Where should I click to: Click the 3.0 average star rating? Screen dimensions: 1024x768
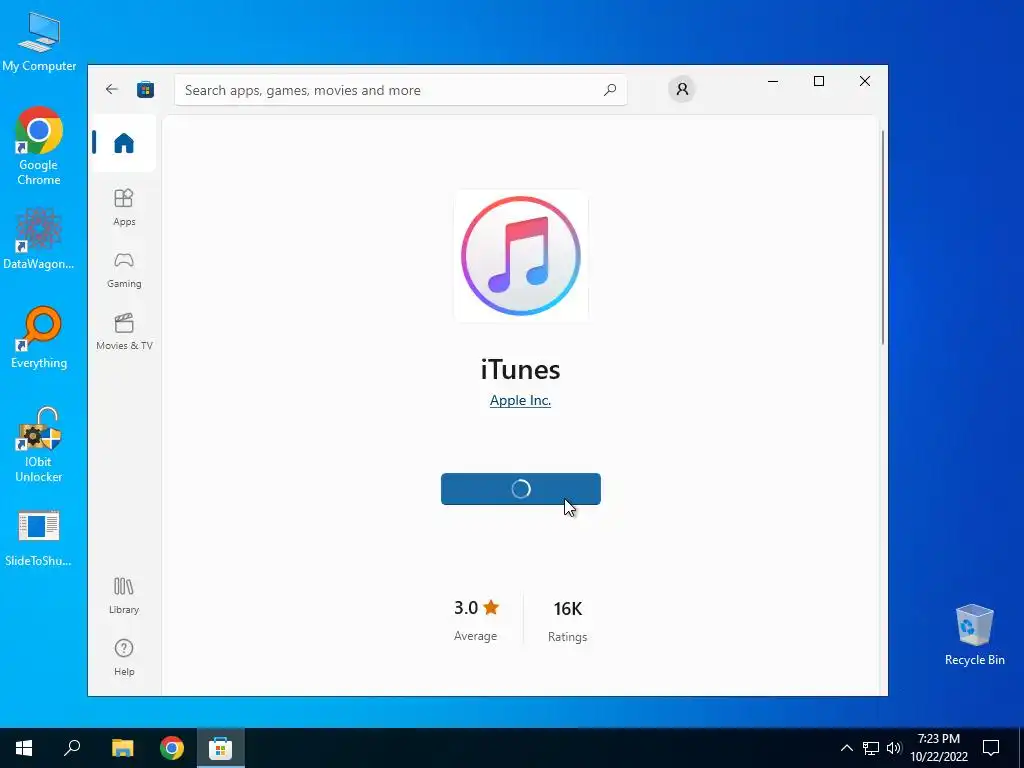tap(476, 619)
